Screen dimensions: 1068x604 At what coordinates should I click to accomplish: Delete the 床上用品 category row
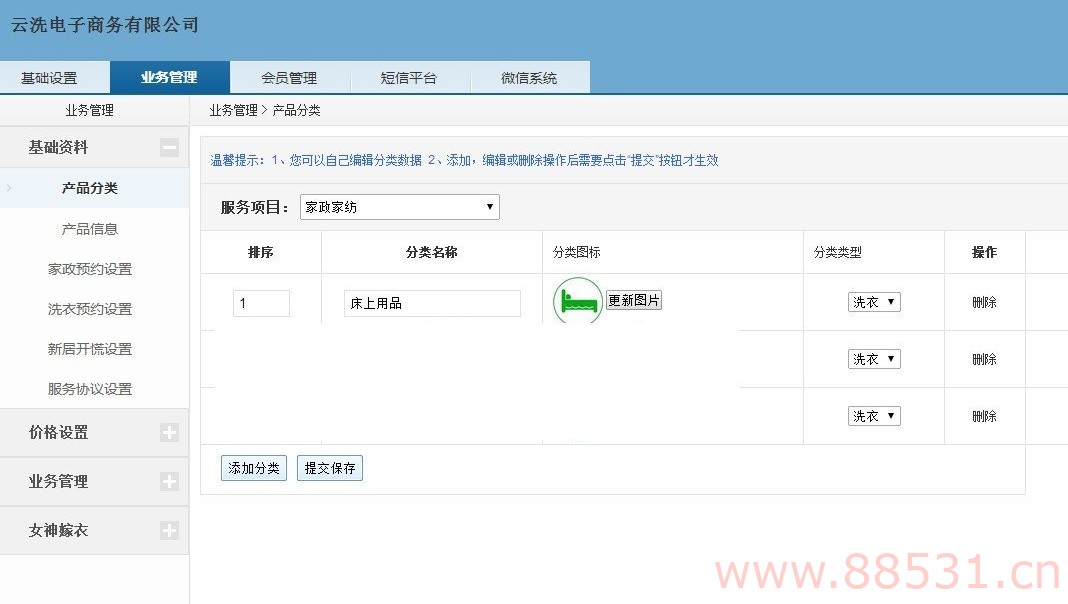(x=984, y=302)
